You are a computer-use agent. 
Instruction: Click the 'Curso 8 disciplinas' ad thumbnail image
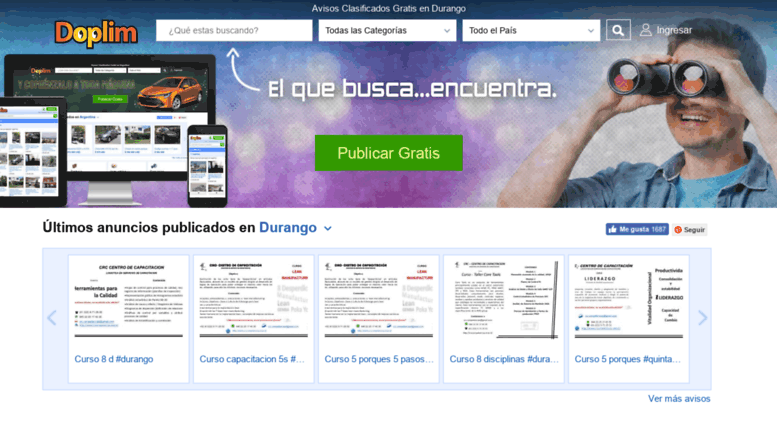click(x=504, y=299)
